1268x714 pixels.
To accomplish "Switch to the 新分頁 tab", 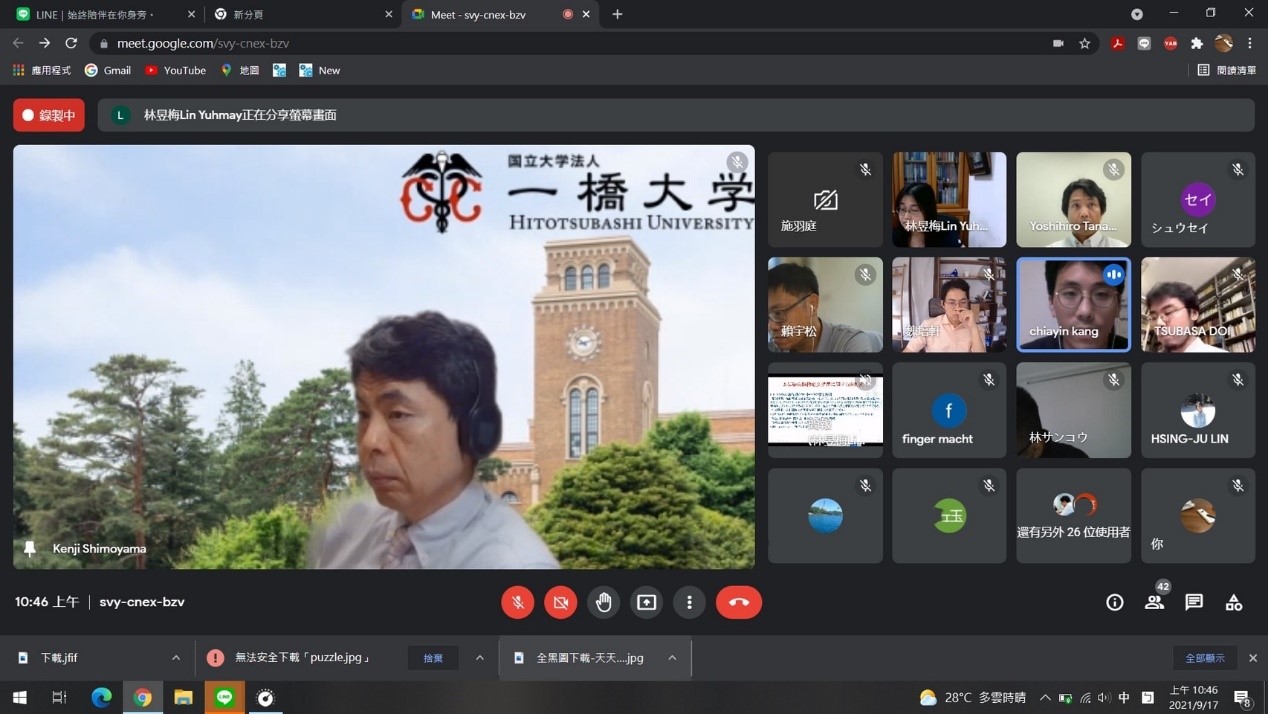I will pyautogui.click(x=304, y=14).
